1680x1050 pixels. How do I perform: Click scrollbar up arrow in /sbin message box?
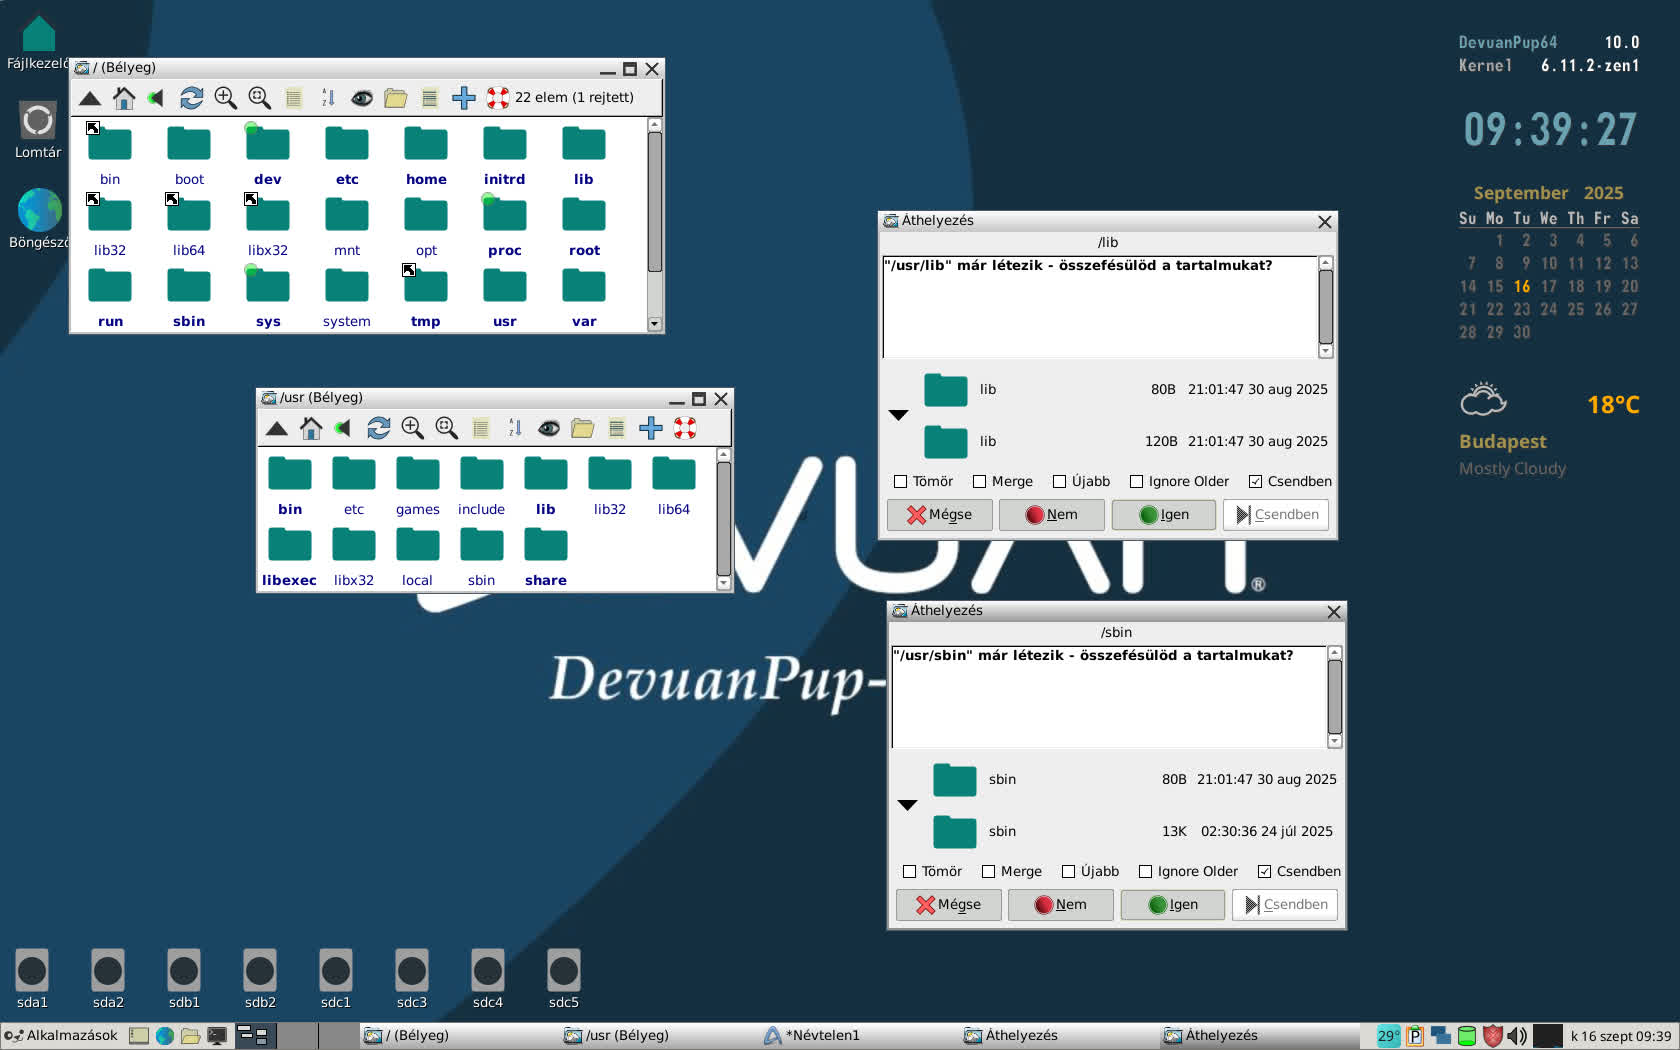pos(1335,653)
